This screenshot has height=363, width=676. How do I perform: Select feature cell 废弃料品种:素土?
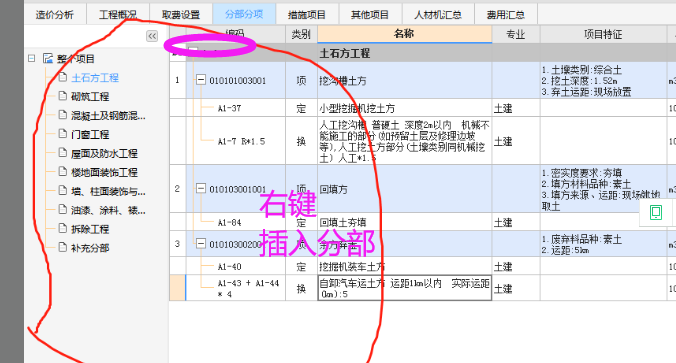coord(603,244)
